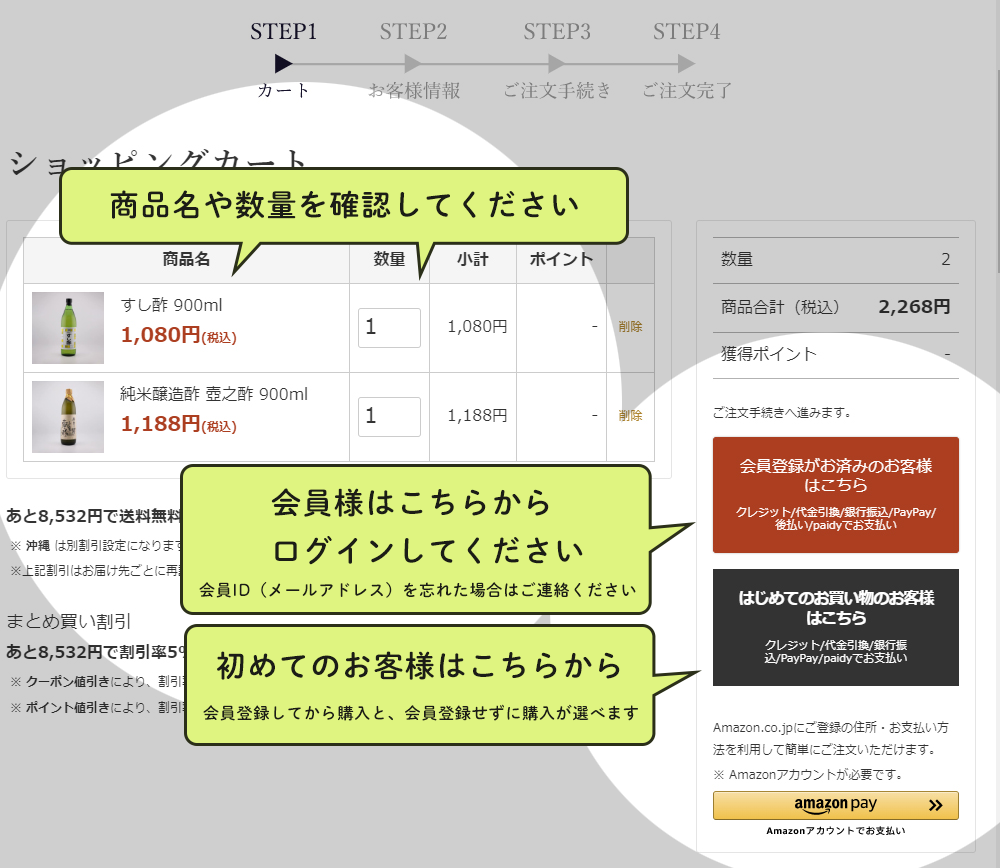Click すし酢 quantity input field
The height and width of the screenshot is (868, 1000).
coord(389,327)
